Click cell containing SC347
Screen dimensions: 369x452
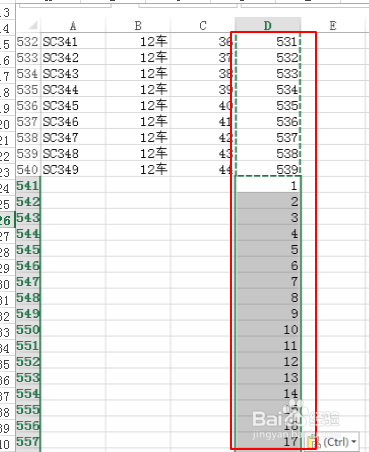point(73,137)
